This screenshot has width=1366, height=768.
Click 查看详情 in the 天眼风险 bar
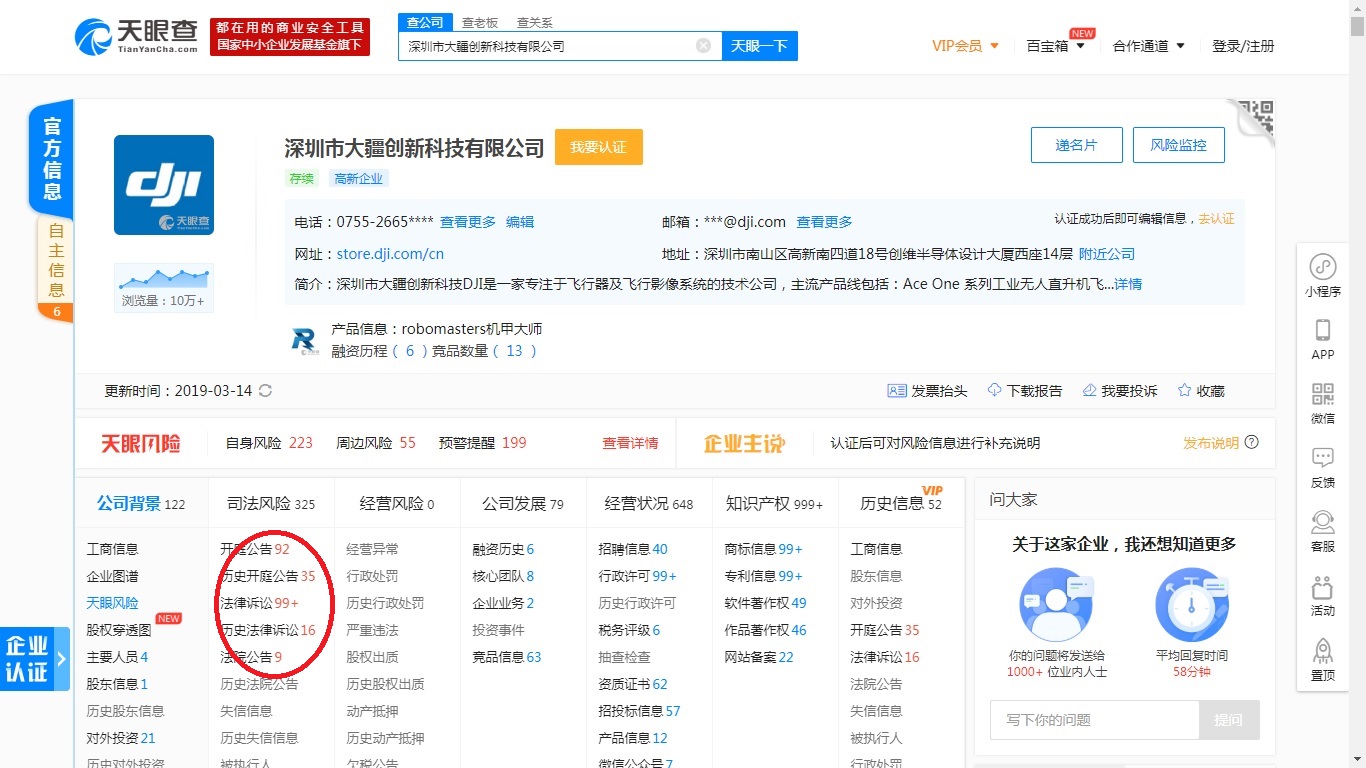tap(630, 443)
